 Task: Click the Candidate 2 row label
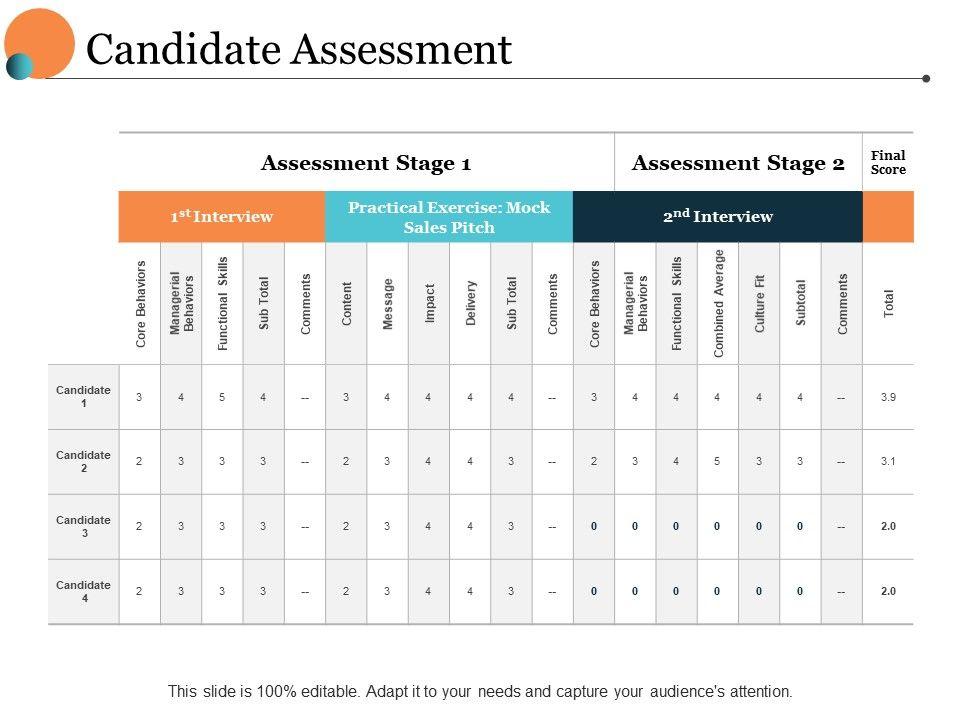(x=84, y=462)
